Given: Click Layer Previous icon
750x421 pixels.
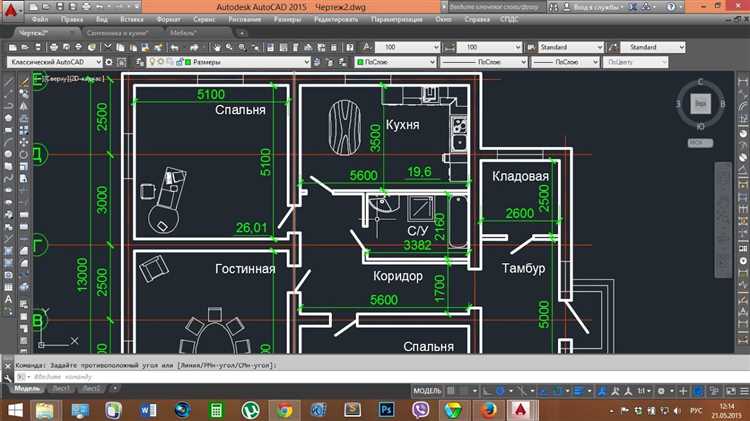Looking at the screenshot, I should [x=330, y=62].
